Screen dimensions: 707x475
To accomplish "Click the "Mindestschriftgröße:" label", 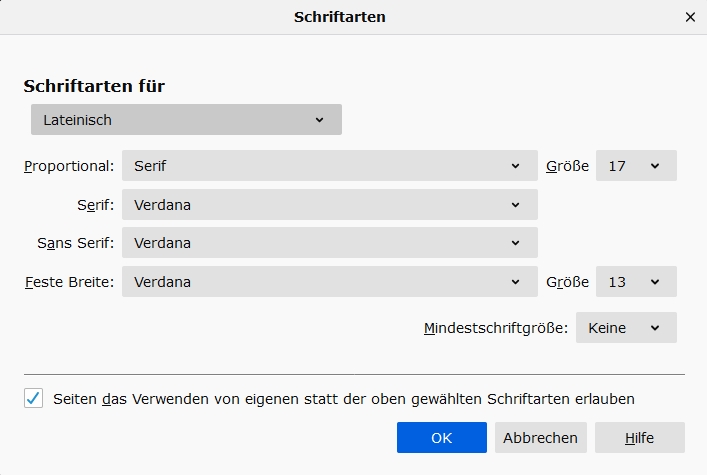I will pyautogui.click(x=496, y=328).
